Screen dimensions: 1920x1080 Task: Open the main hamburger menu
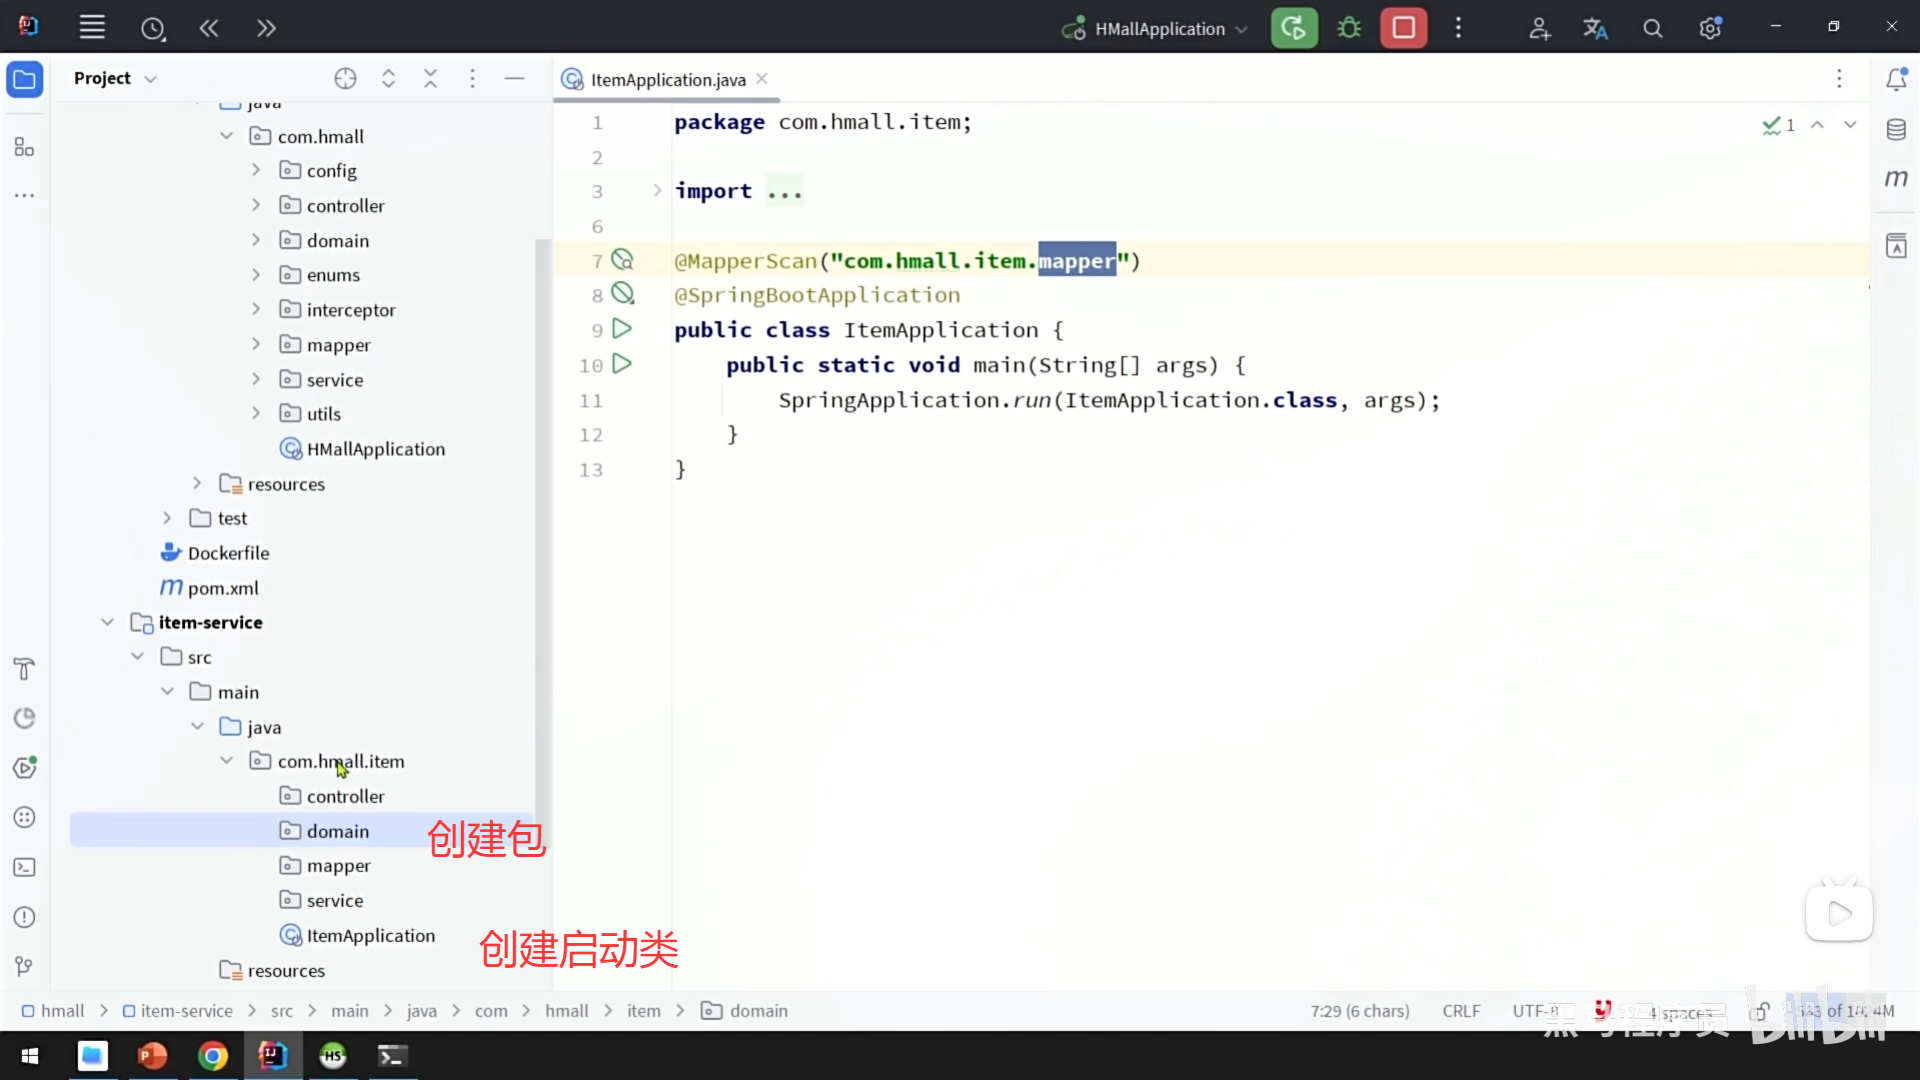(x=92, y=28)
